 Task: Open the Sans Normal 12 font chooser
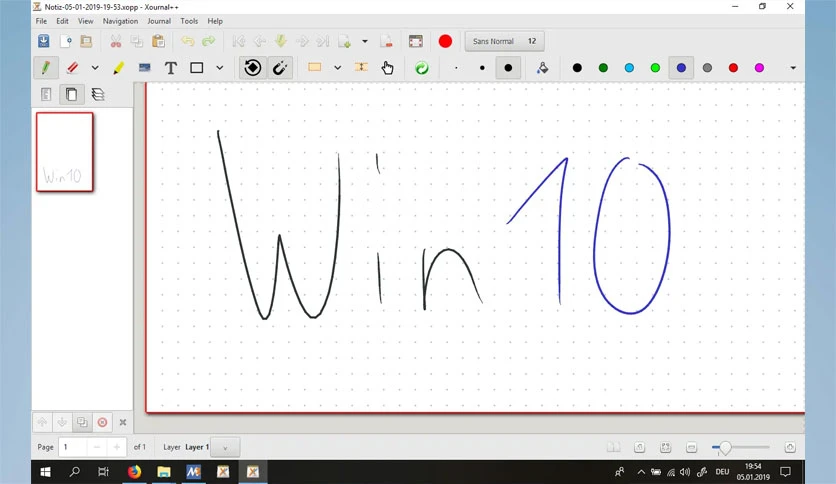pyautogui.click(x=504, y=41)
